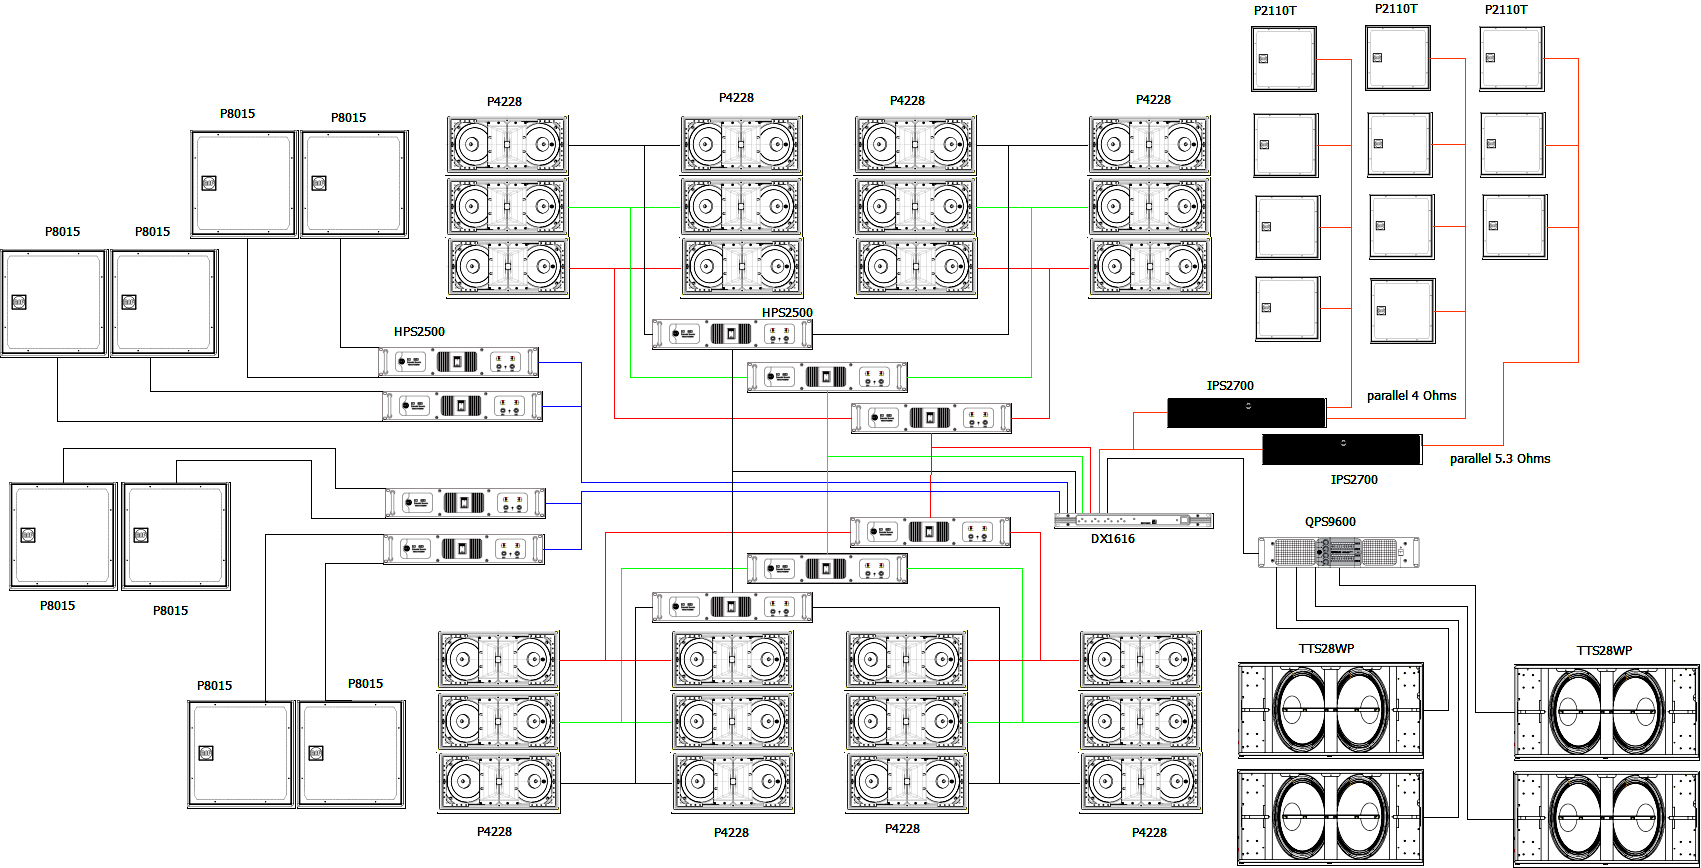Select the QPS9600 text label
Screen dimensions: 1701x868
1330,522
